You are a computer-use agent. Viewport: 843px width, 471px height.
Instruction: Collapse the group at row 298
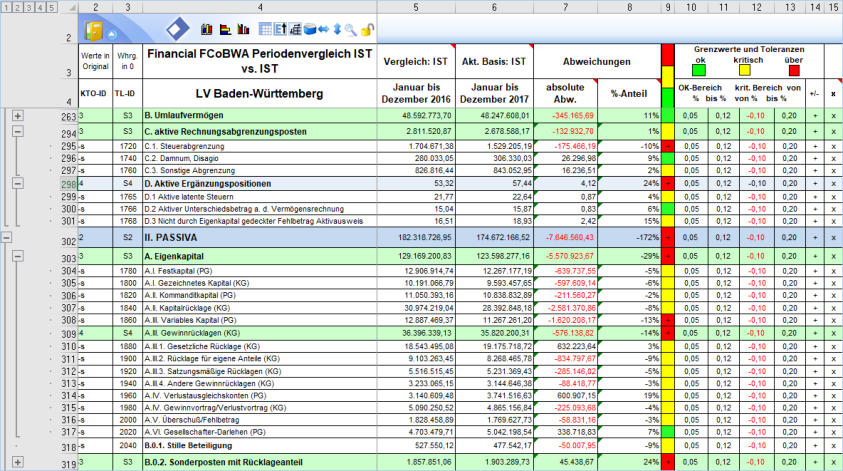click(19, 184)
